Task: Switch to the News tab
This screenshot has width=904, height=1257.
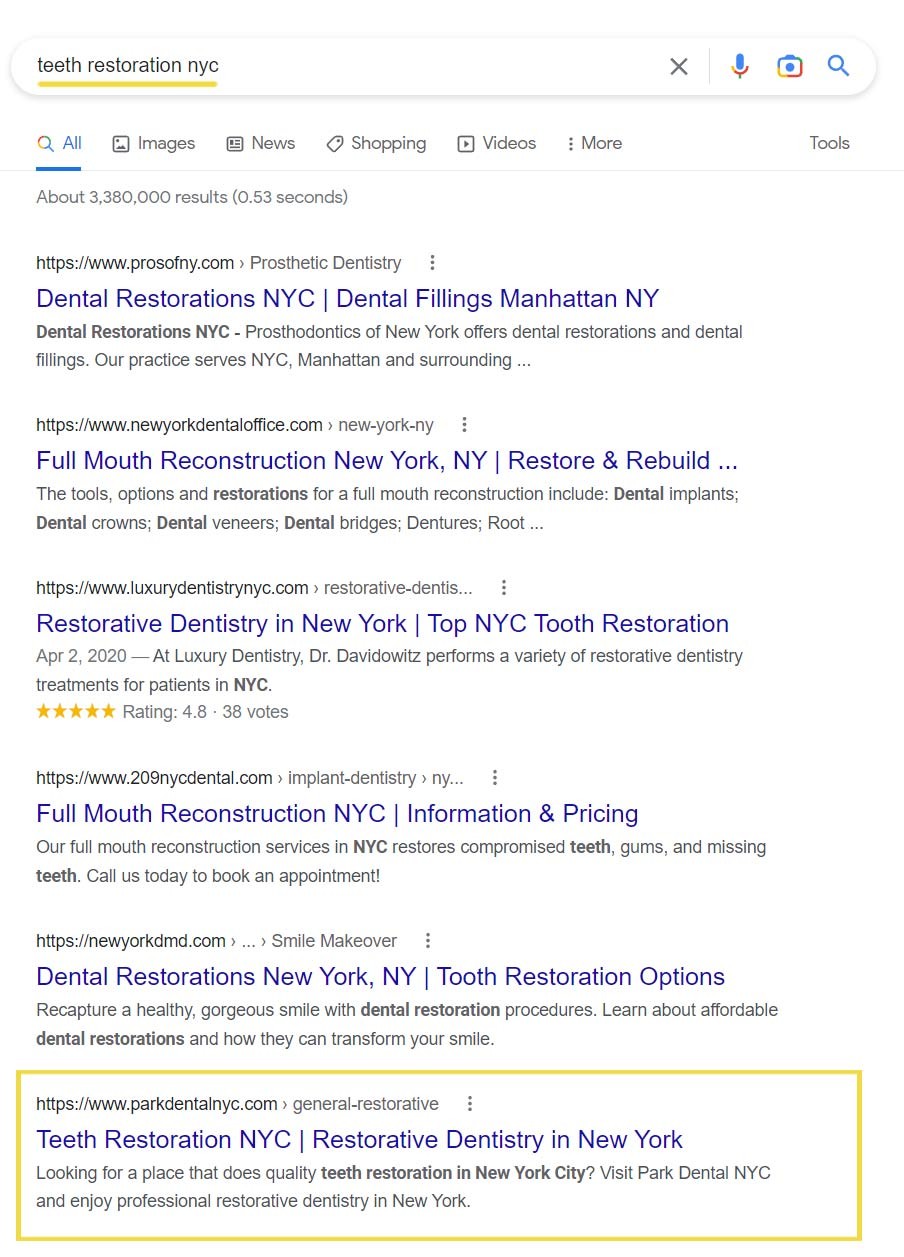Action: 261,144
